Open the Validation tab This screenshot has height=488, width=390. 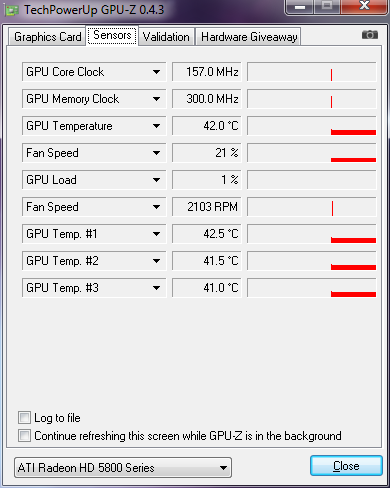pyautogui.click(x=166, y=37)
